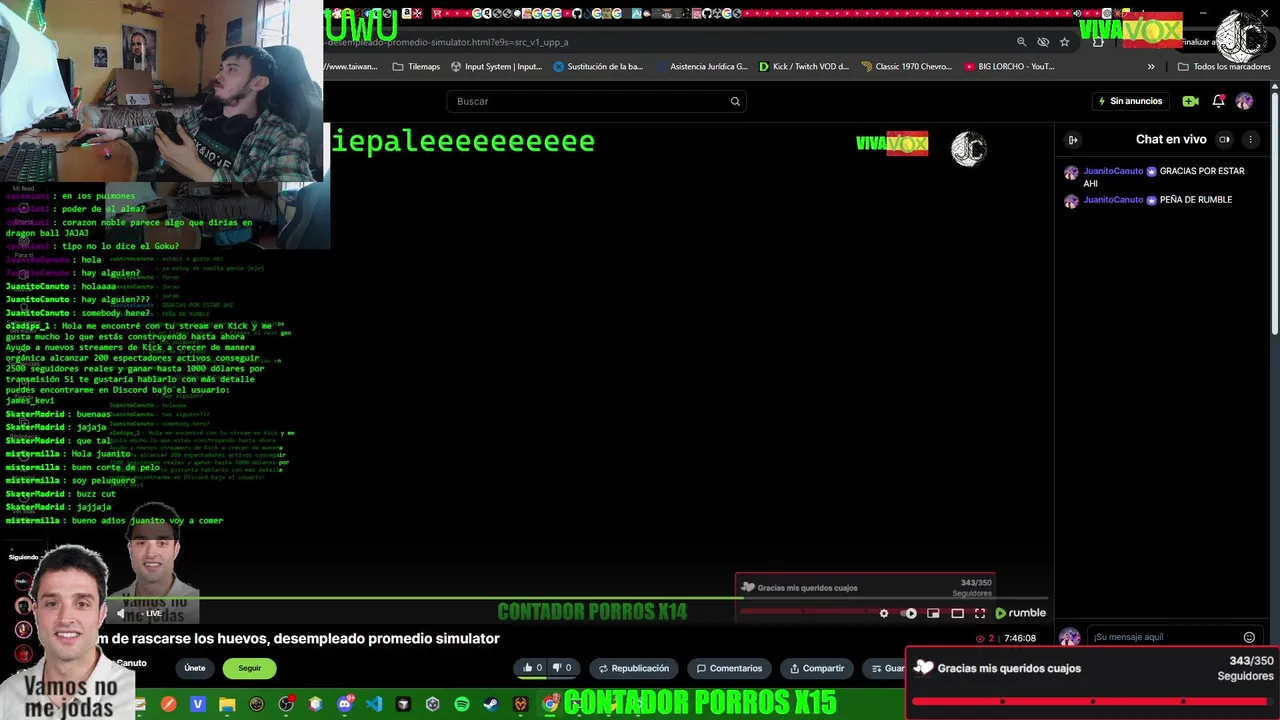The height and width of the screenshot is (720, 1280).
Task: Open Spotify from the taskbar
Action: tap(462, 704)
